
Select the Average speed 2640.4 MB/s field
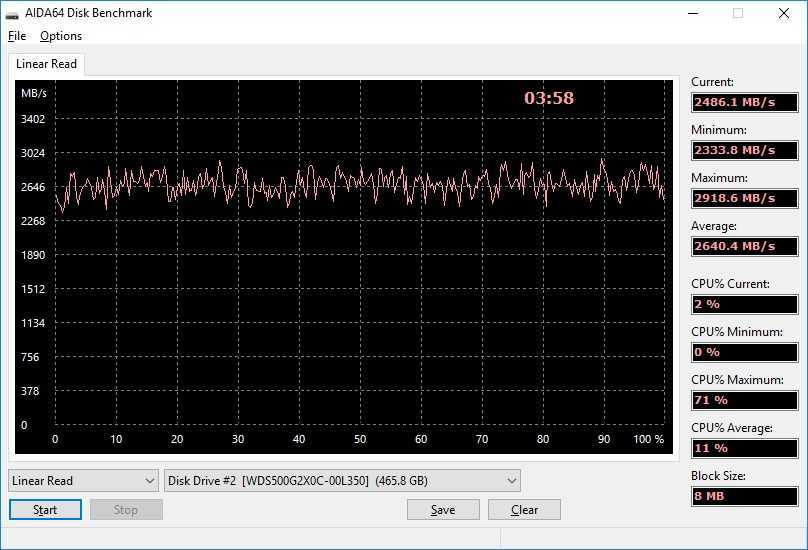point(744,246)
